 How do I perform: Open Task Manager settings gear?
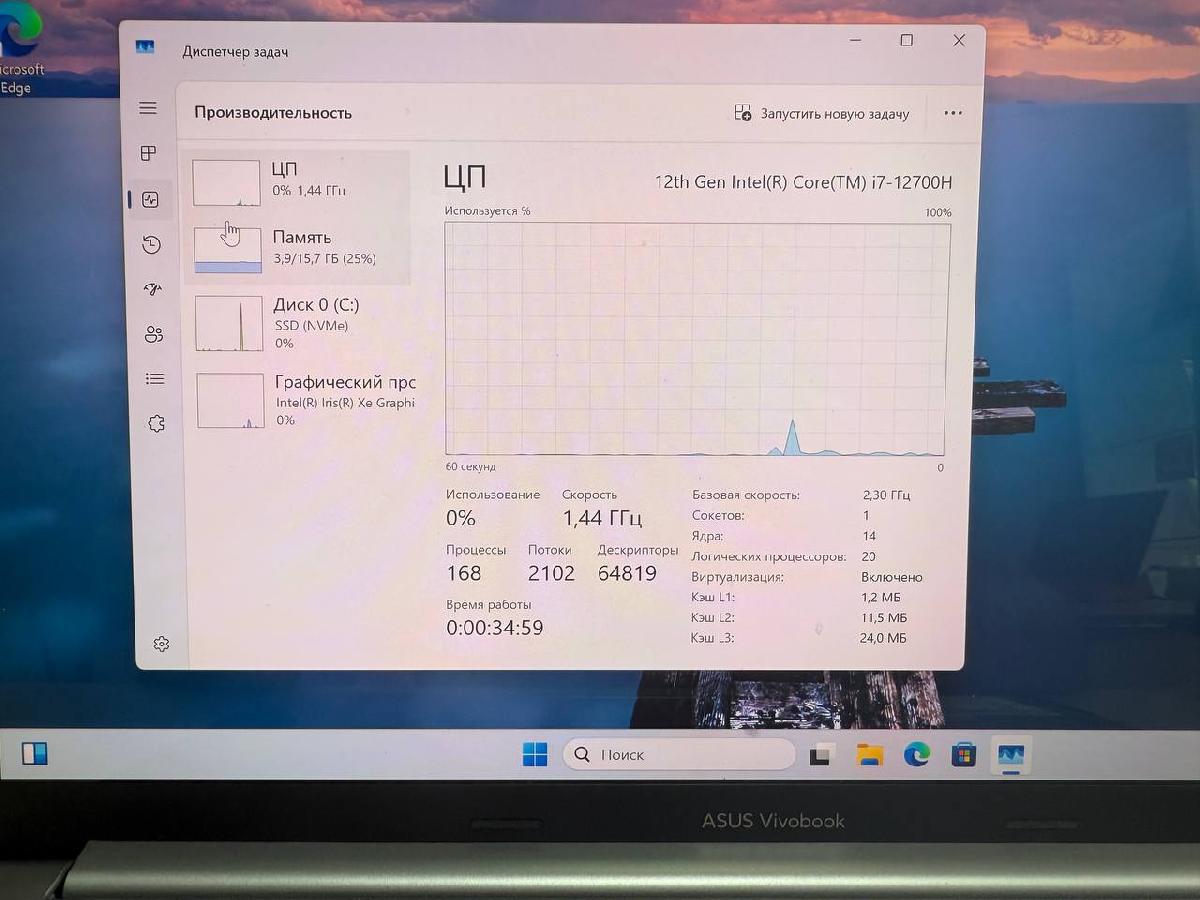(x=160, y=644)
